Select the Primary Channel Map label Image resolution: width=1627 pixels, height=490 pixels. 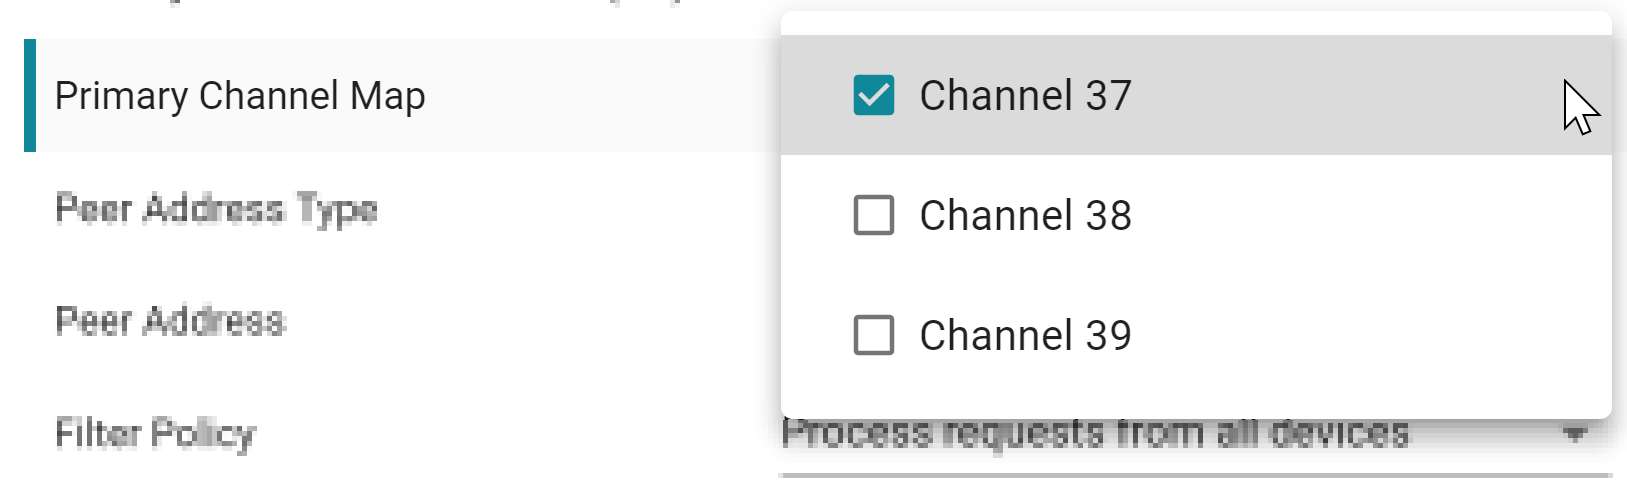point(240,96)
